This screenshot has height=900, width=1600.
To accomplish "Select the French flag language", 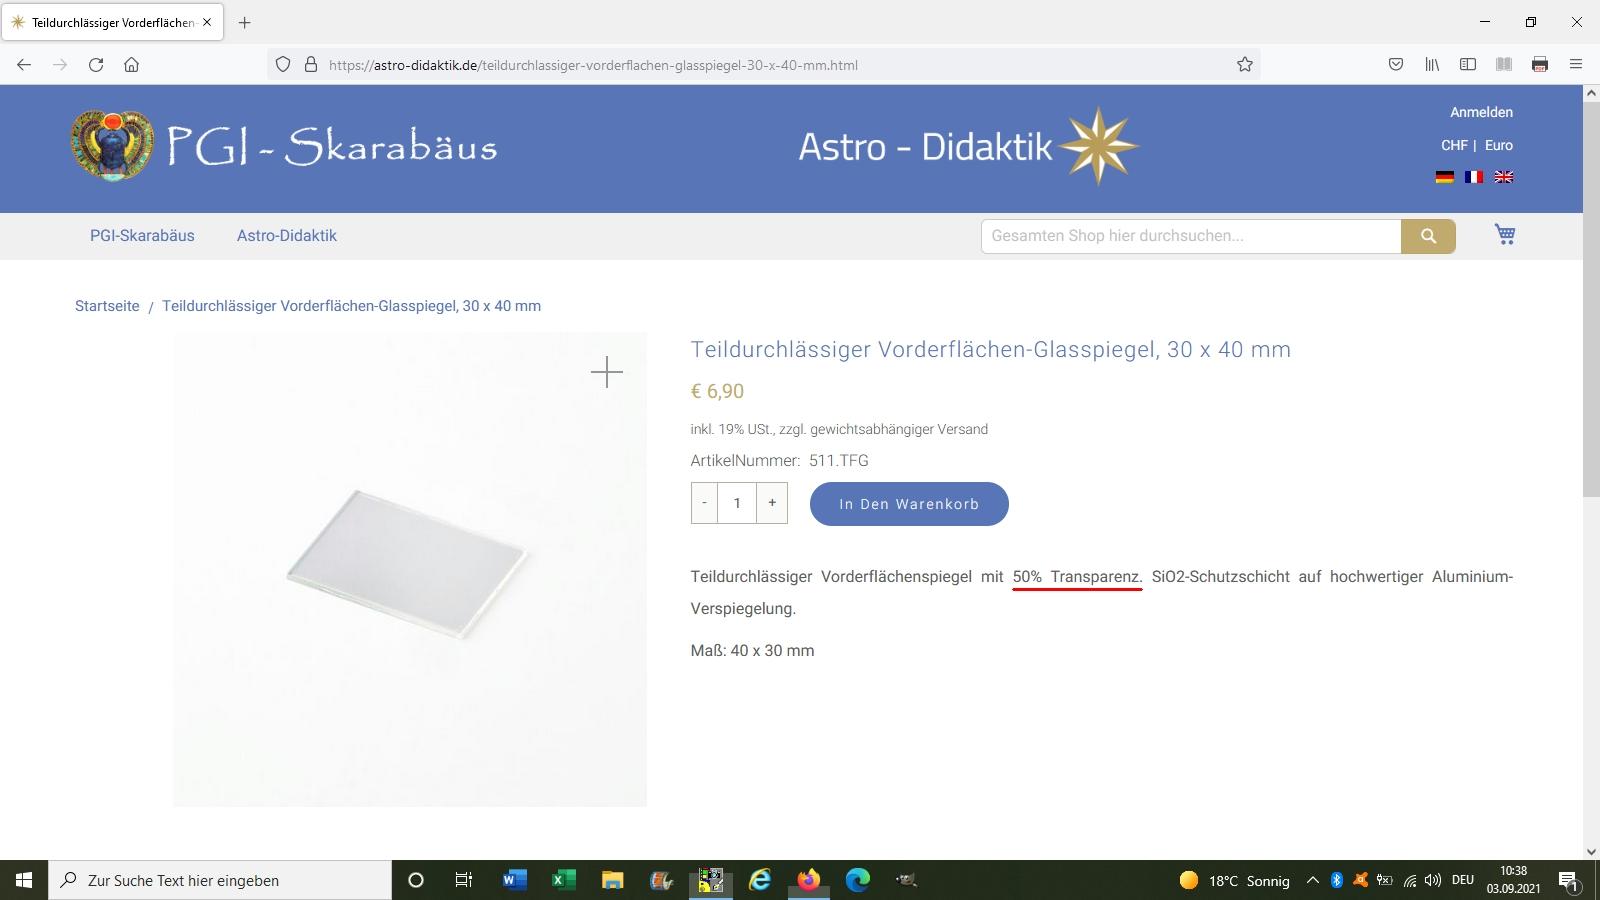I will coord(1474,177).
